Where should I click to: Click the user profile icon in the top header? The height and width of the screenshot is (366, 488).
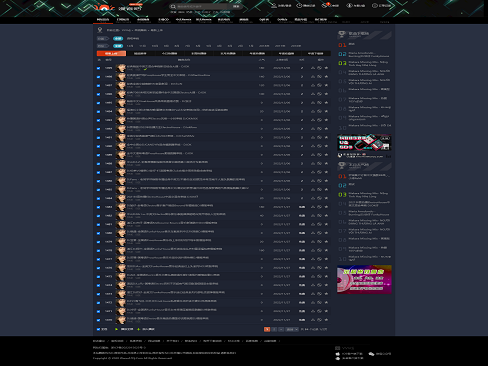tap(274, 5)
